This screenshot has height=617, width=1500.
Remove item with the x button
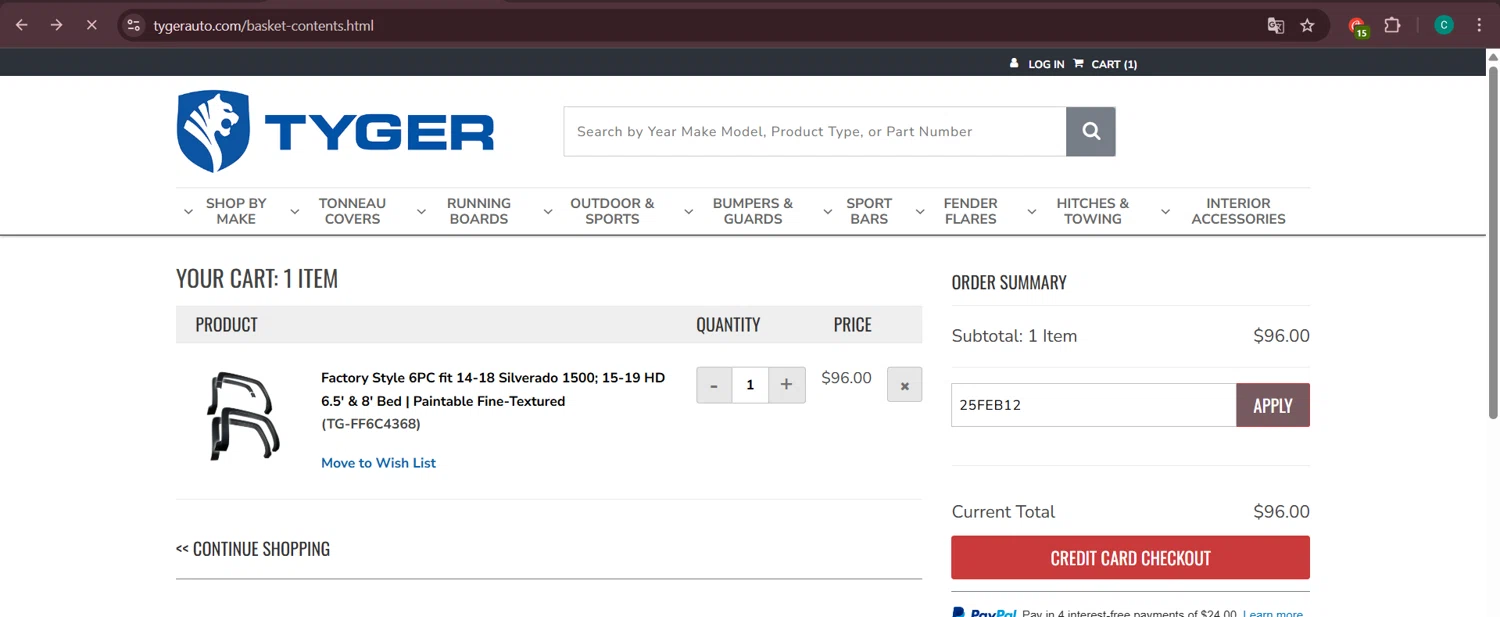[904, 385]
